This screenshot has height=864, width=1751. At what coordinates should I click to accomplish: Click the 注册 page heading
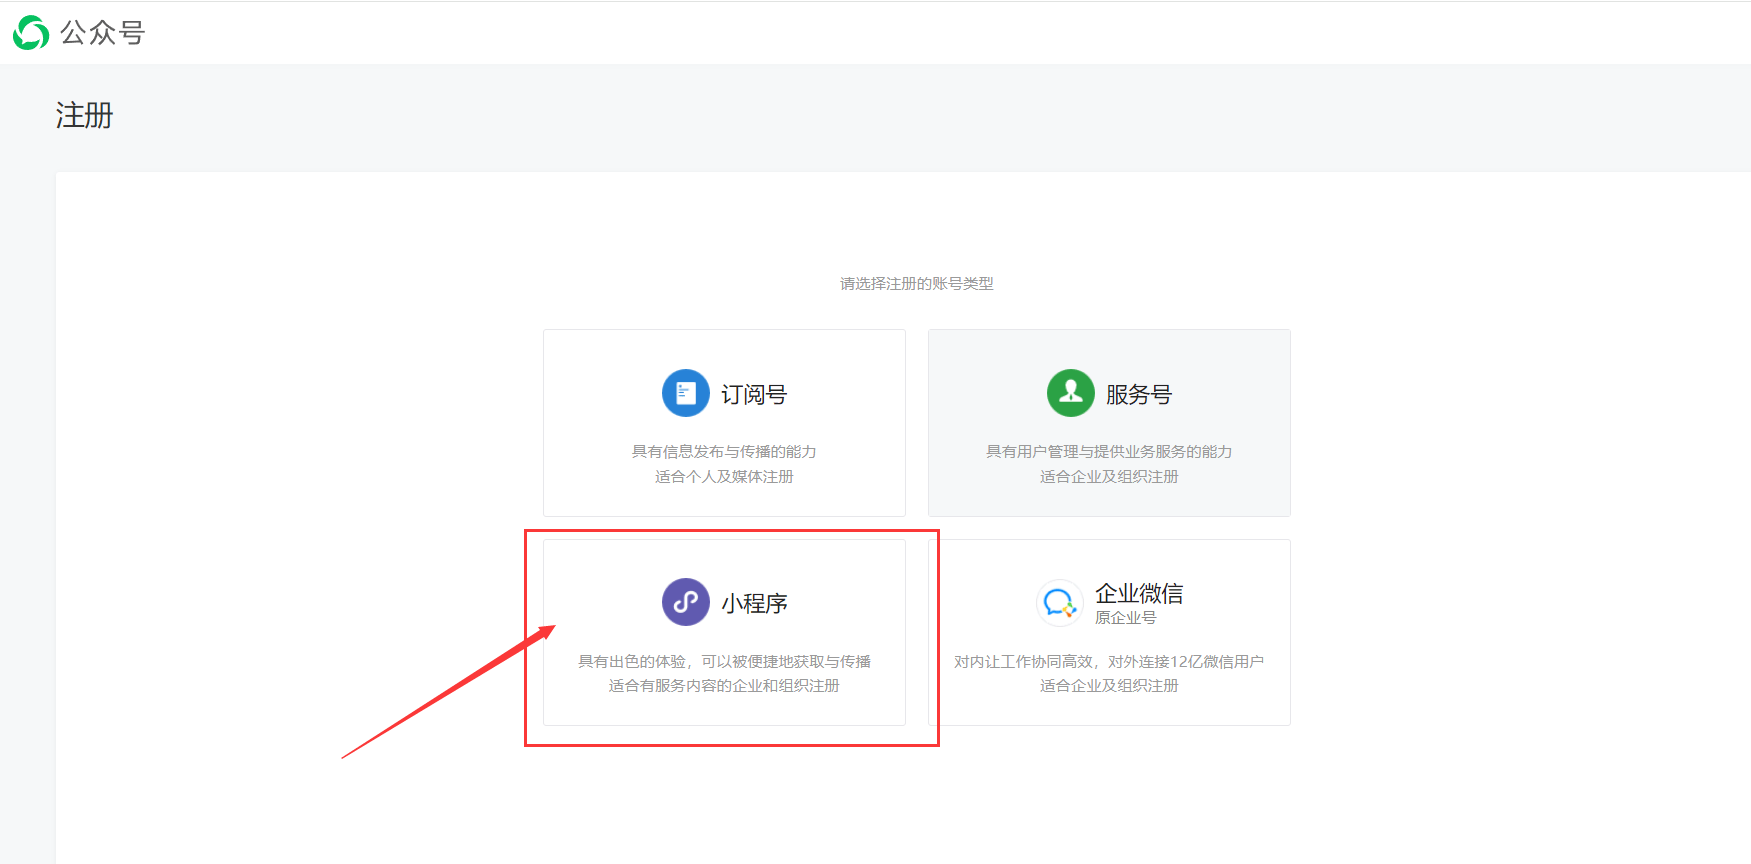(85, 115)
